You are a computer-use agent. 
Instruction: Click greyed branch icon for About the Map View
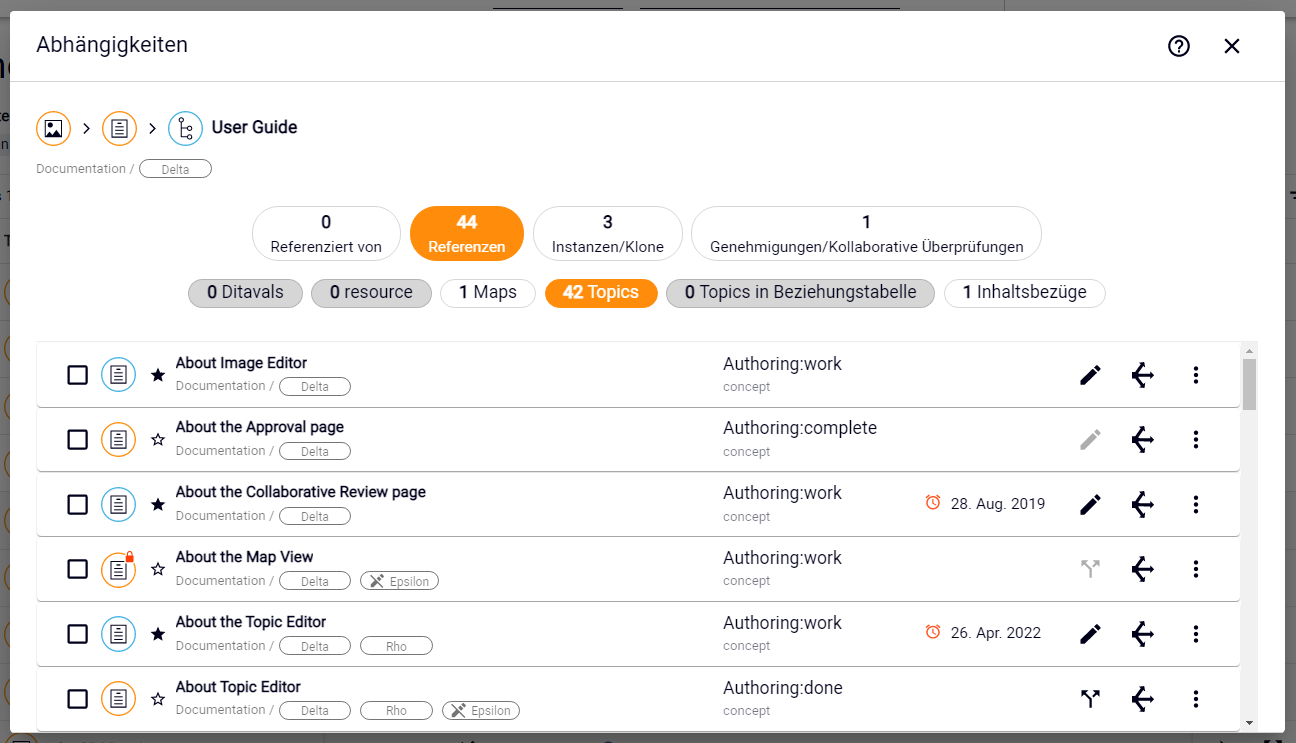[1090, 569]
